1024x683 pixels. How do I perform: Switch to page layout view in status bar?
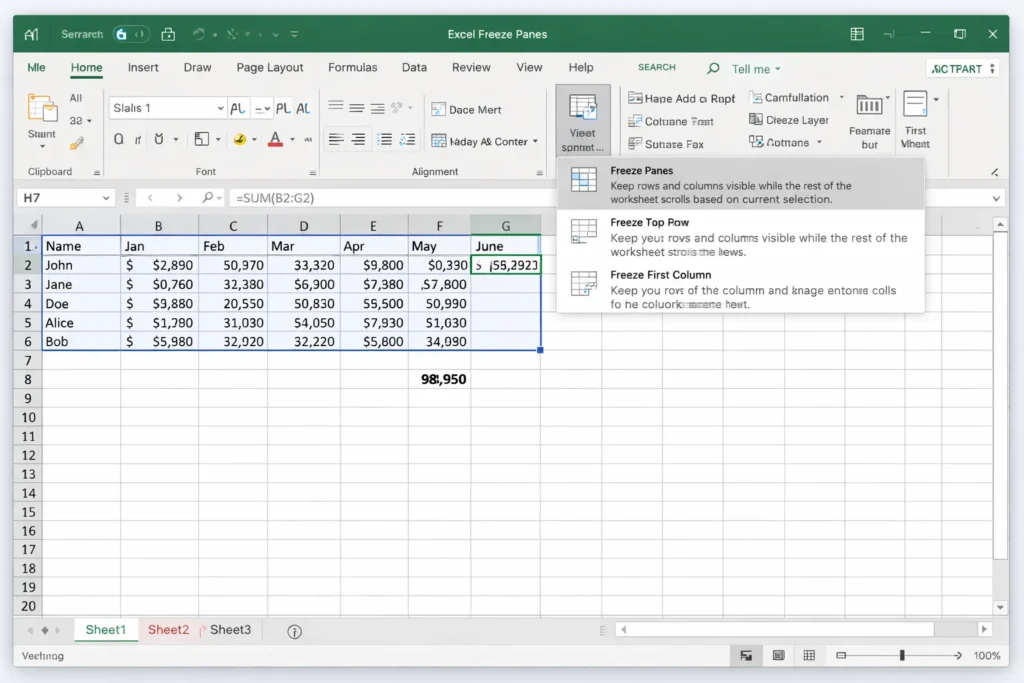[778, 655]
